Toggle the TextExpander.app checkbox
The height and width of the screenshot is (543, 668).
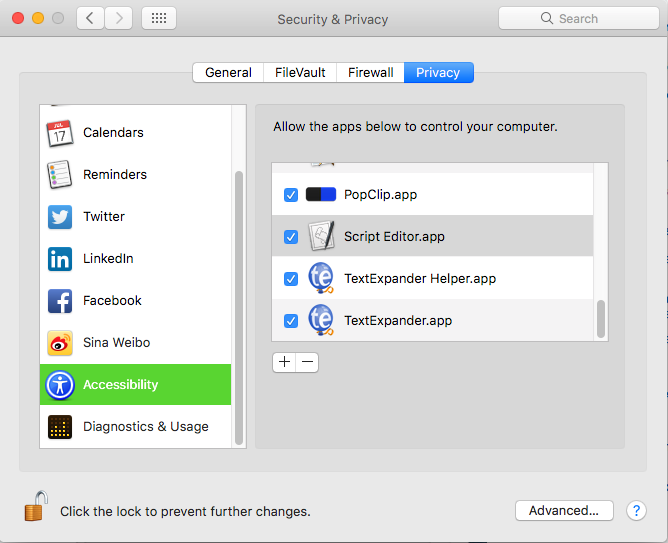click(x=291, y=321)
